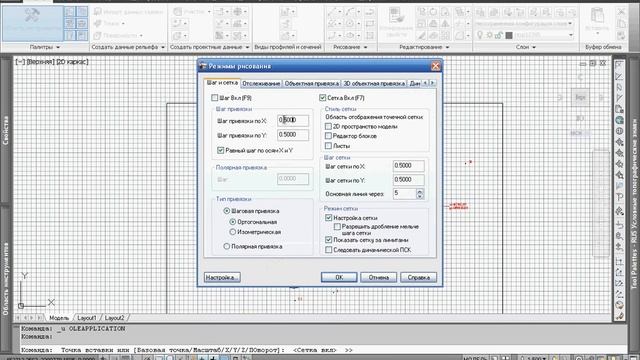Click the 'Настройка...' button
Screen dimensions: 640x360
(222, 278)
